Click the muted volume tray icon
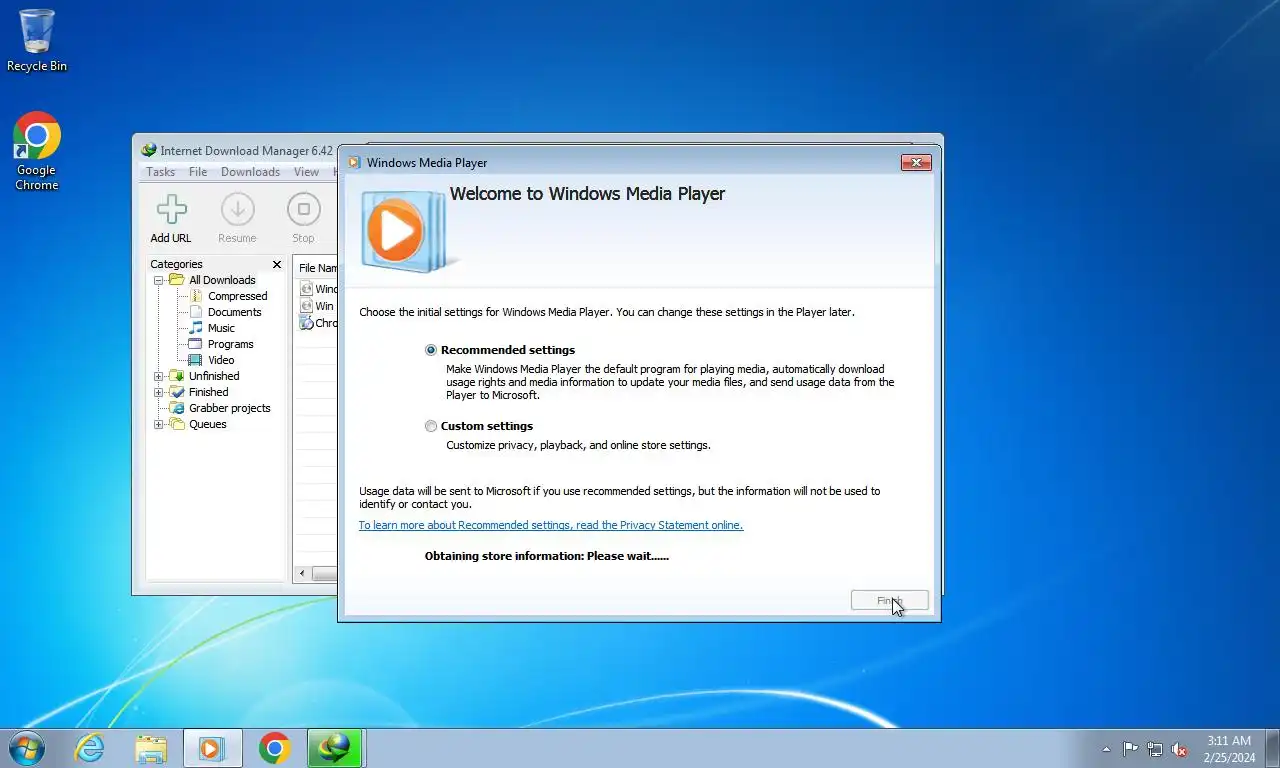Screen dimensions: 1280x768 point(1180,749)
